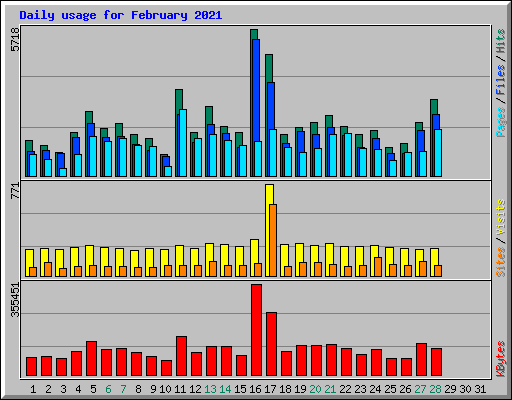The height and width of the screenshot is (400, 512).
Task: Select day 17 on the x-axis
Action: point(270,389)
